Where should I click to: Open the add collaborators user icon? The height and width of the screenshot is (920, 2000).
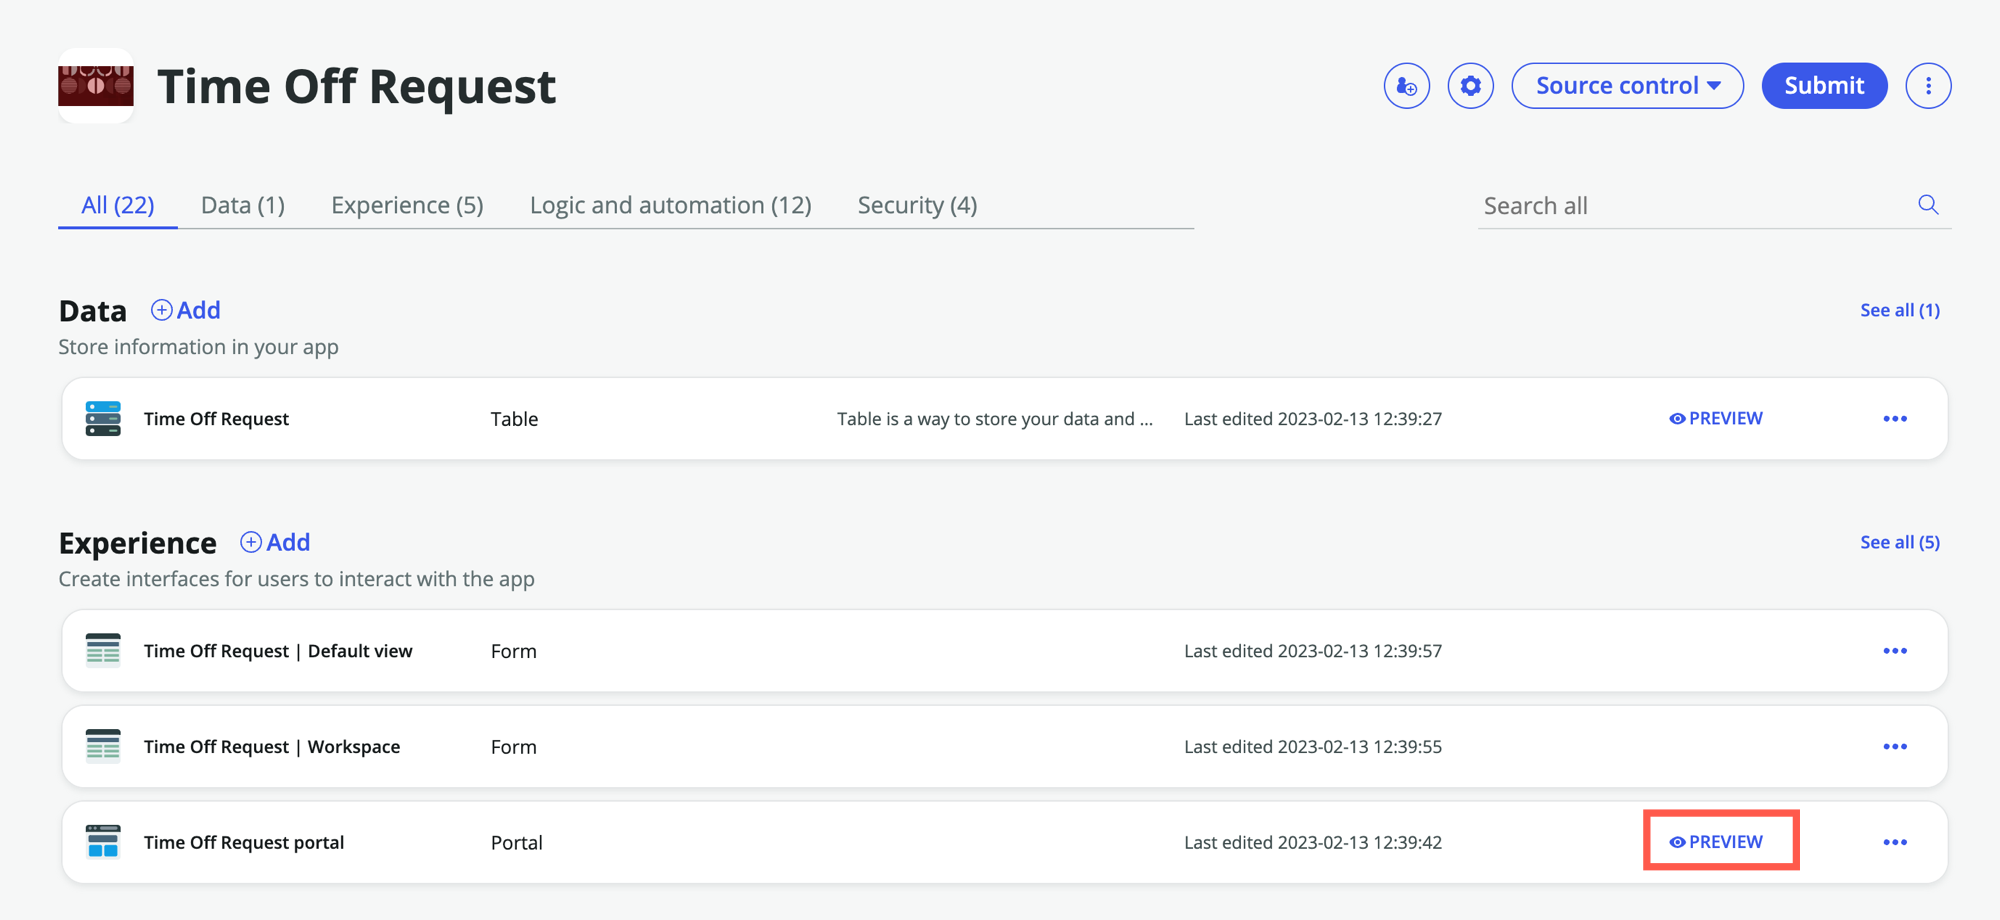point(1406,86)
